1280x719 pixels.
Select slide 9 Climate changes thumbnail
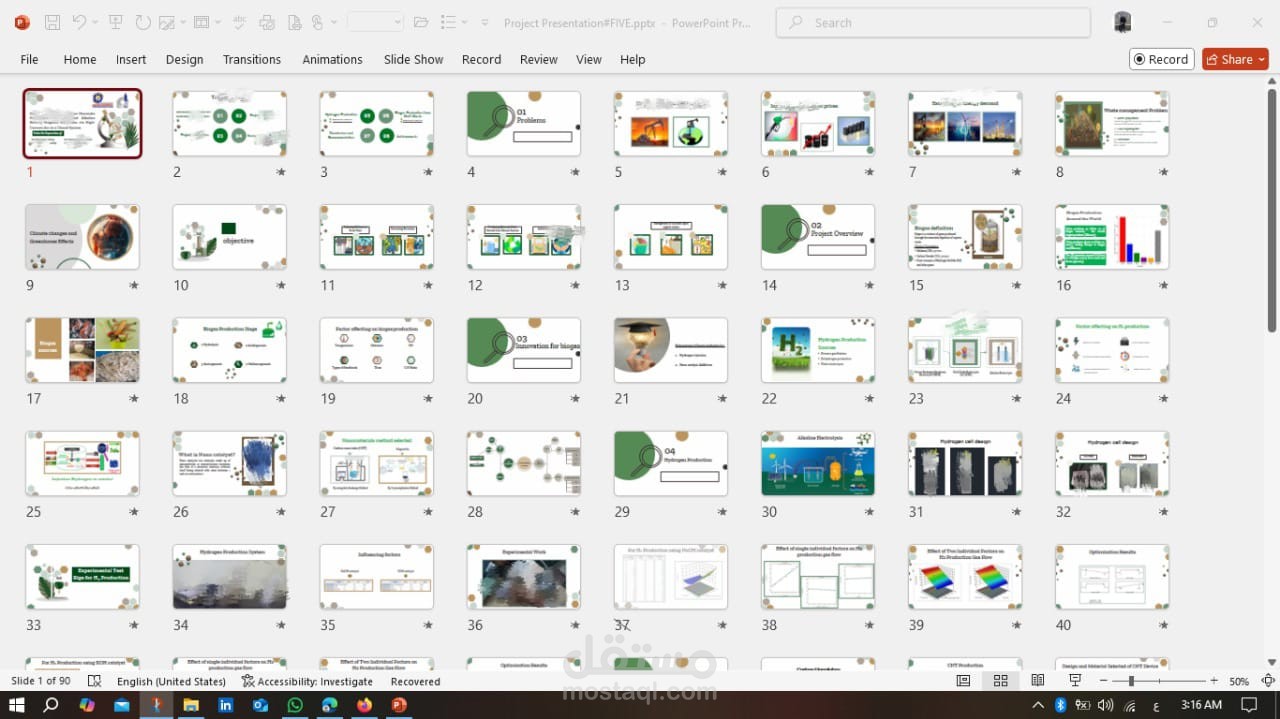82,237
